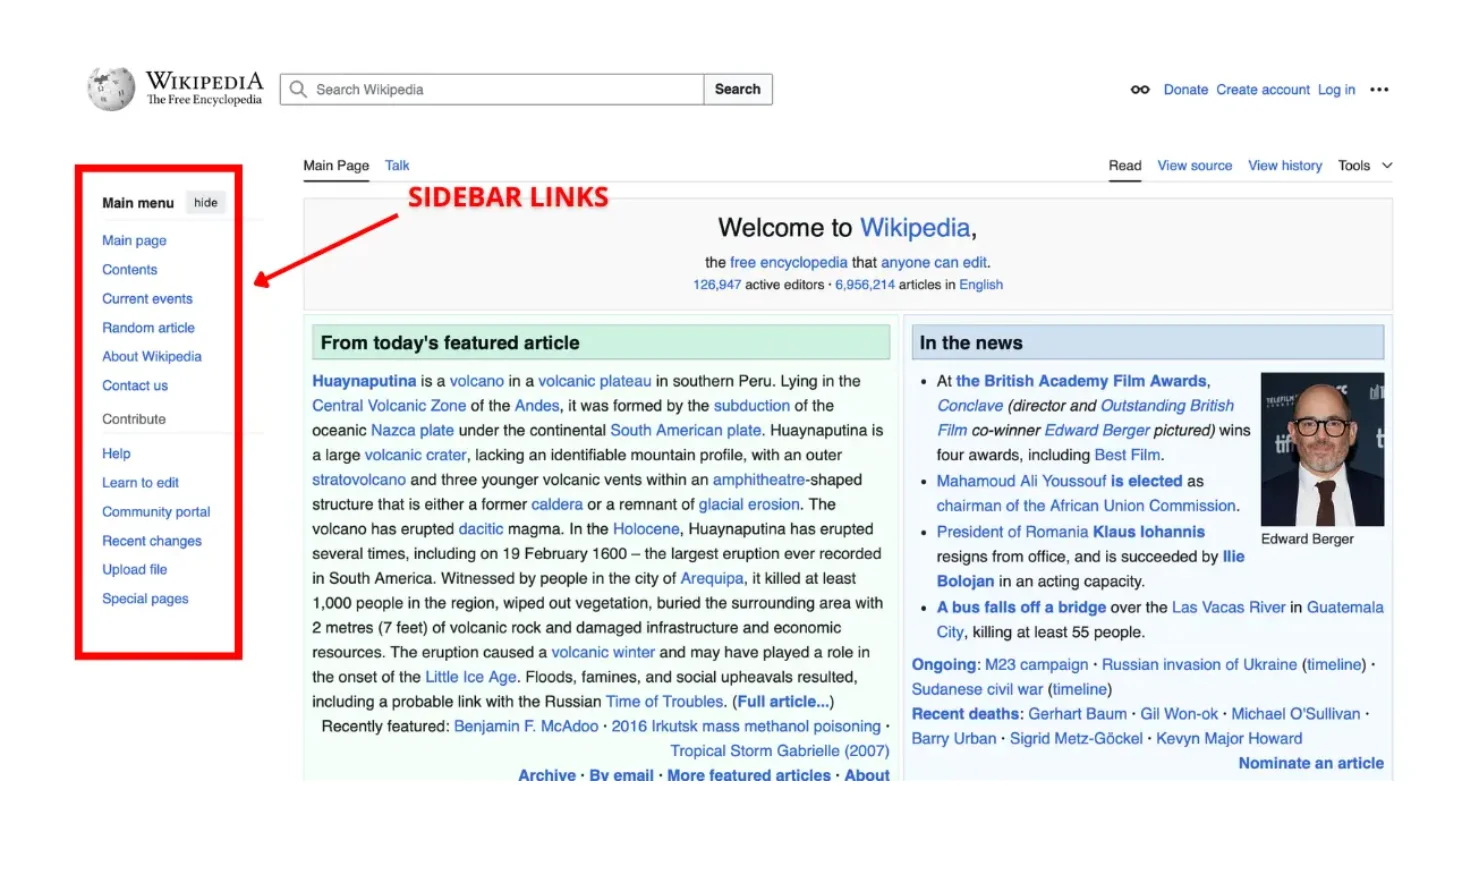Image resolution: width=1466 pixels, height=886 pixels.
Task: Open Current events from the sidebar
Action: pyautogui.click(x=147, y=298)
